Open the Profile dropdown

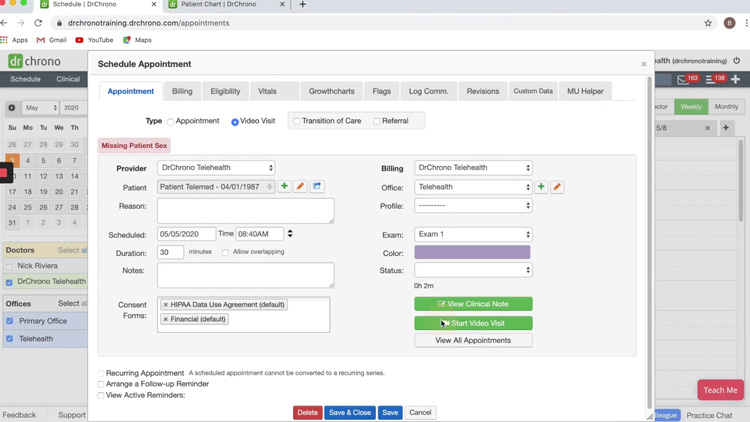click(x=473, y=206)
